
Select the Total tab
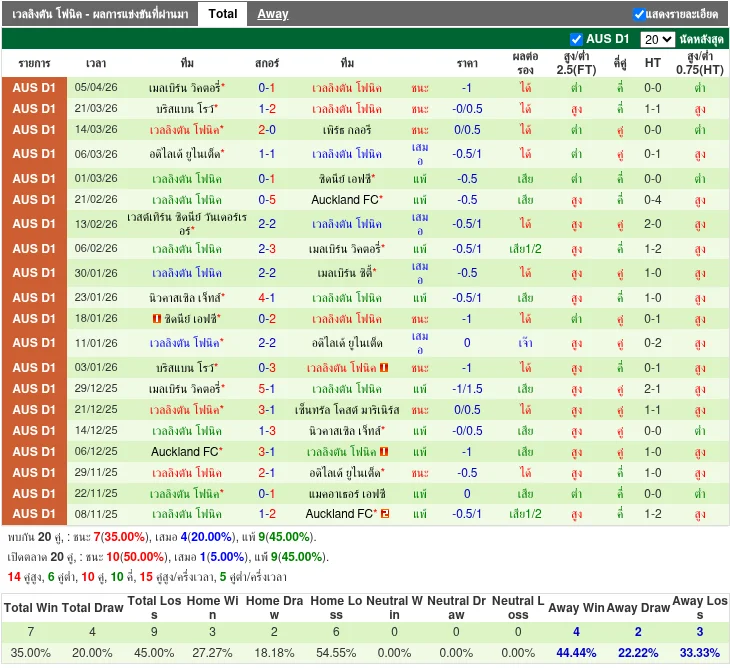223,14
